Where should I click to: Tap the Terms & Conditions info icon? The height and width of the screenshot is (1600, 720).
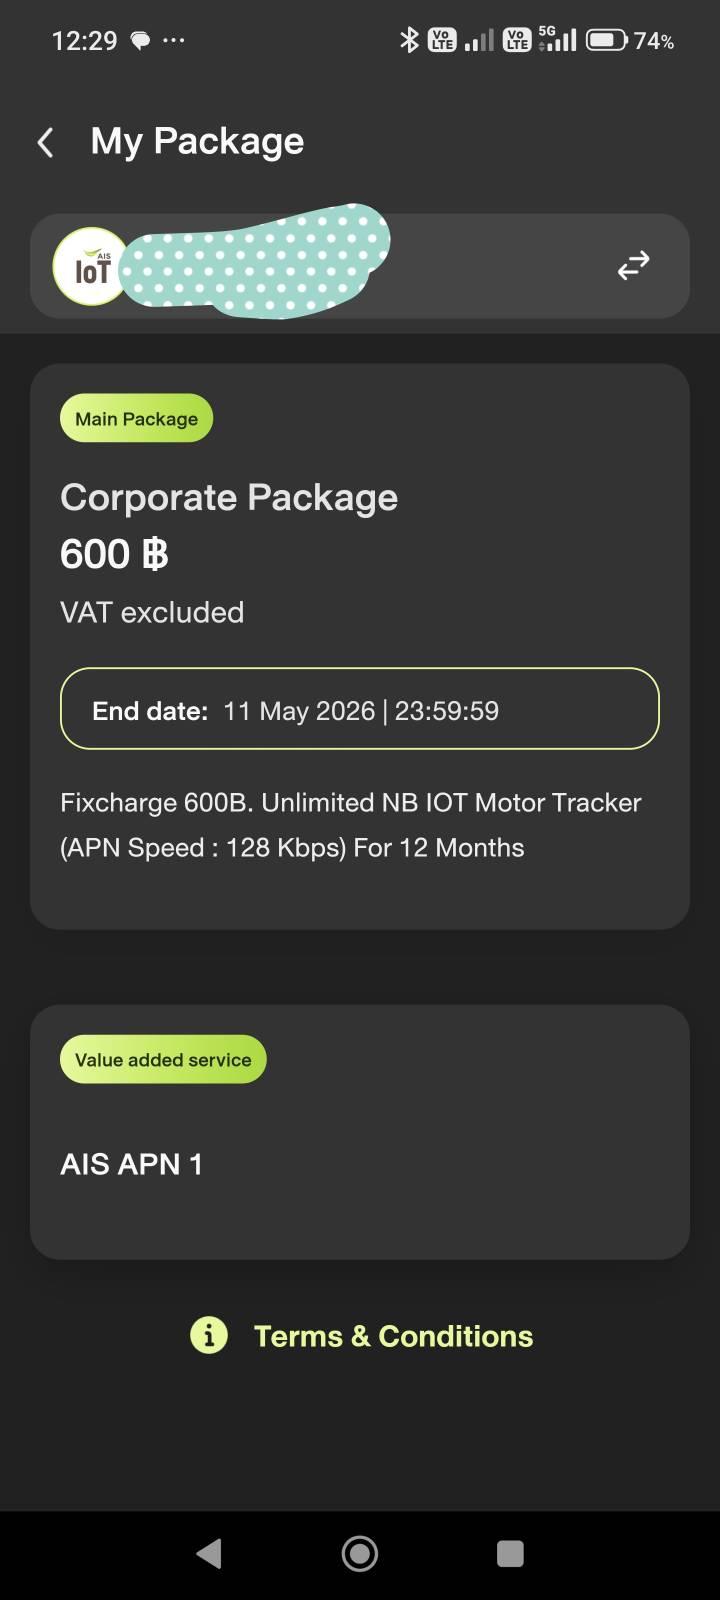[209, 1335]
